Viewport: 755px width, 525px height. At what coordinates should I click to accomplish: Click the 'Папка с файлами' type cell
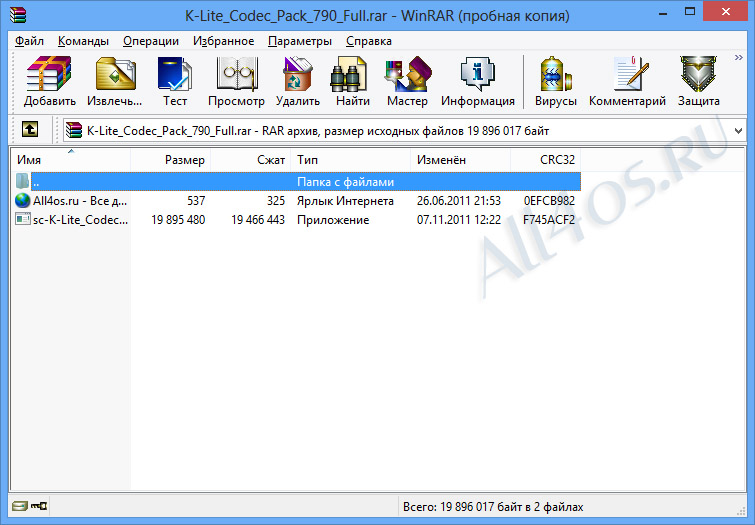346,182
